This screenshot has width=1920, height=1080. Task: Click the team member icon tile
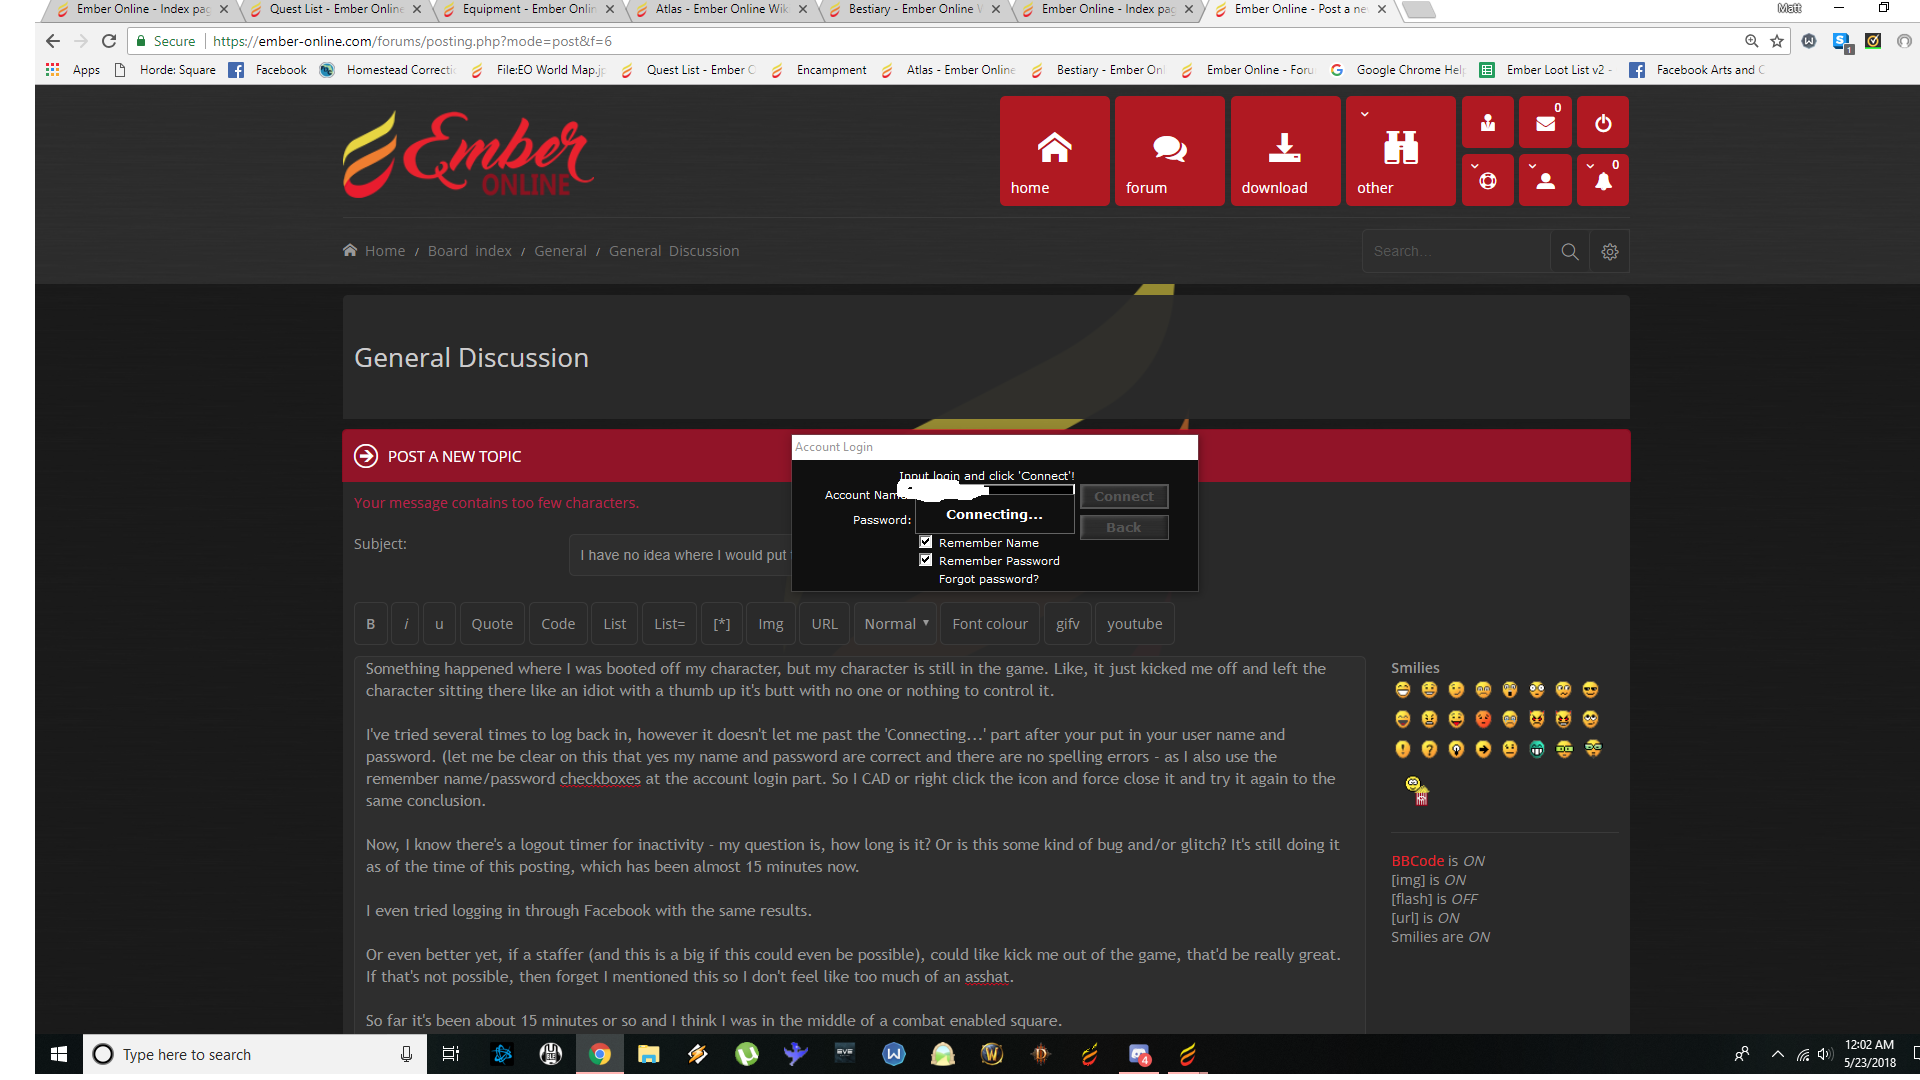click(x=1487, y=123)
